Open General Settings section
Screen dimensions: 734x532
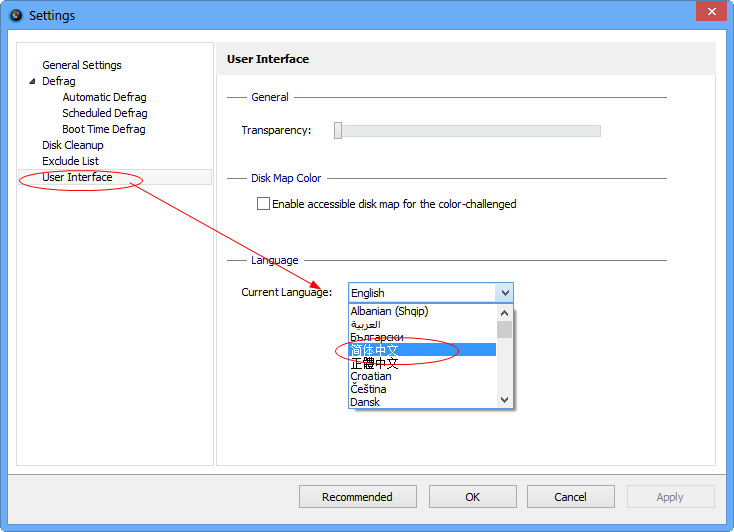(x=81, y=65)
